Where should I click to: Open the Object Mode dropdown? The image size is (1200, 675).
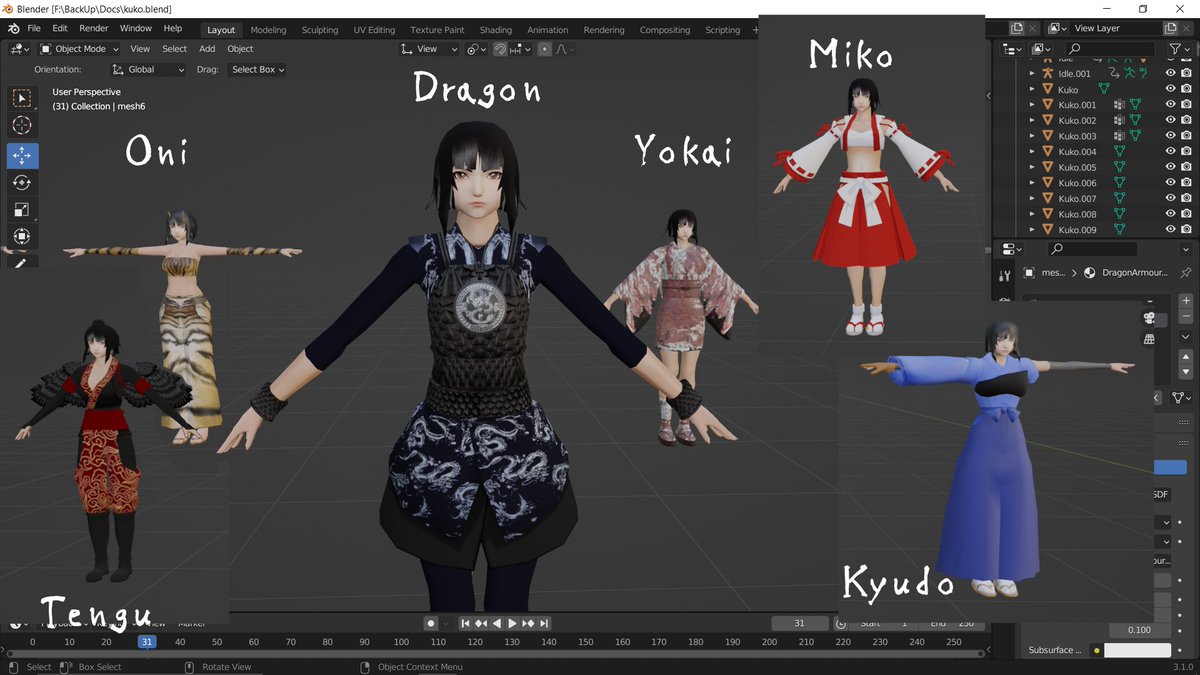tap(79, 49)
